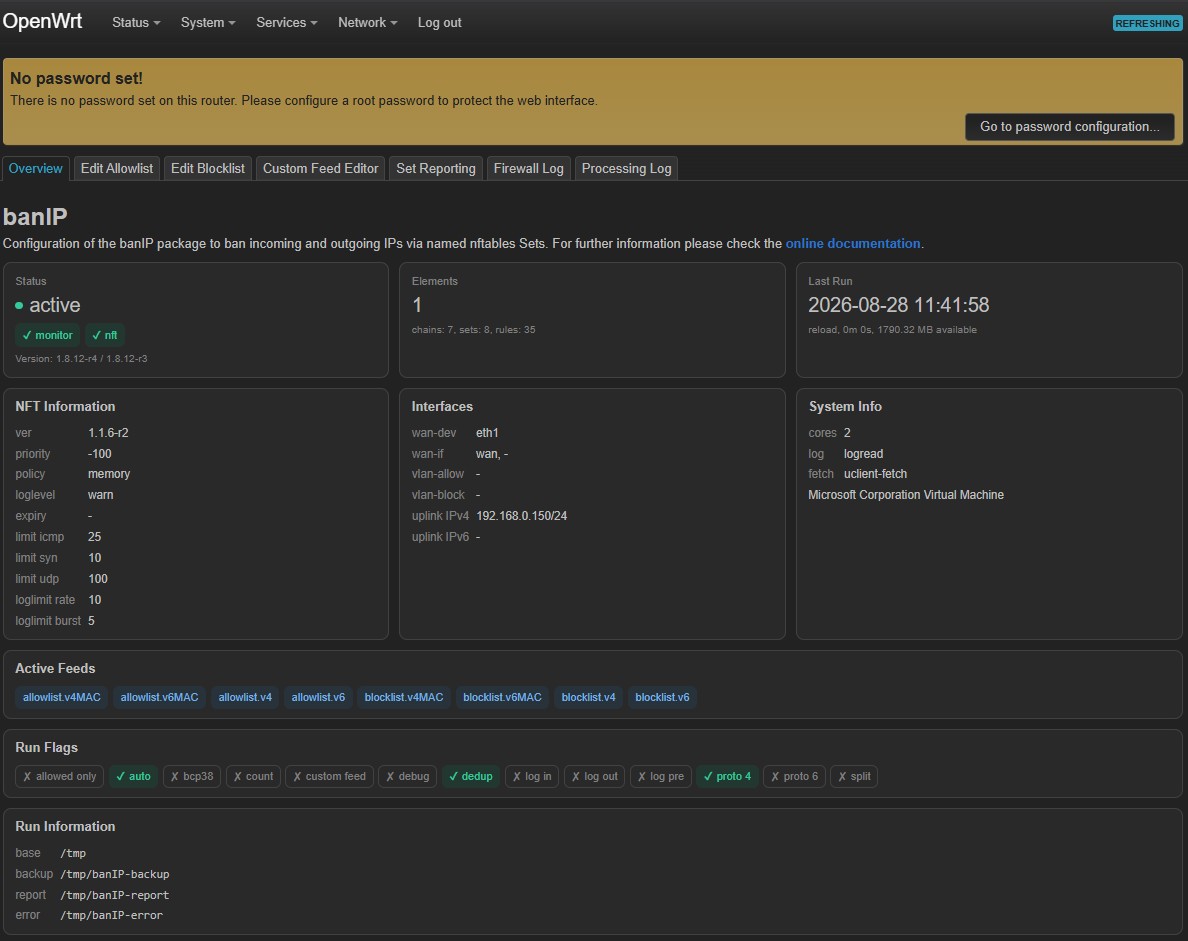
Task: Click the allowlist.v6MAC feed tag
Action: point(159,697)
